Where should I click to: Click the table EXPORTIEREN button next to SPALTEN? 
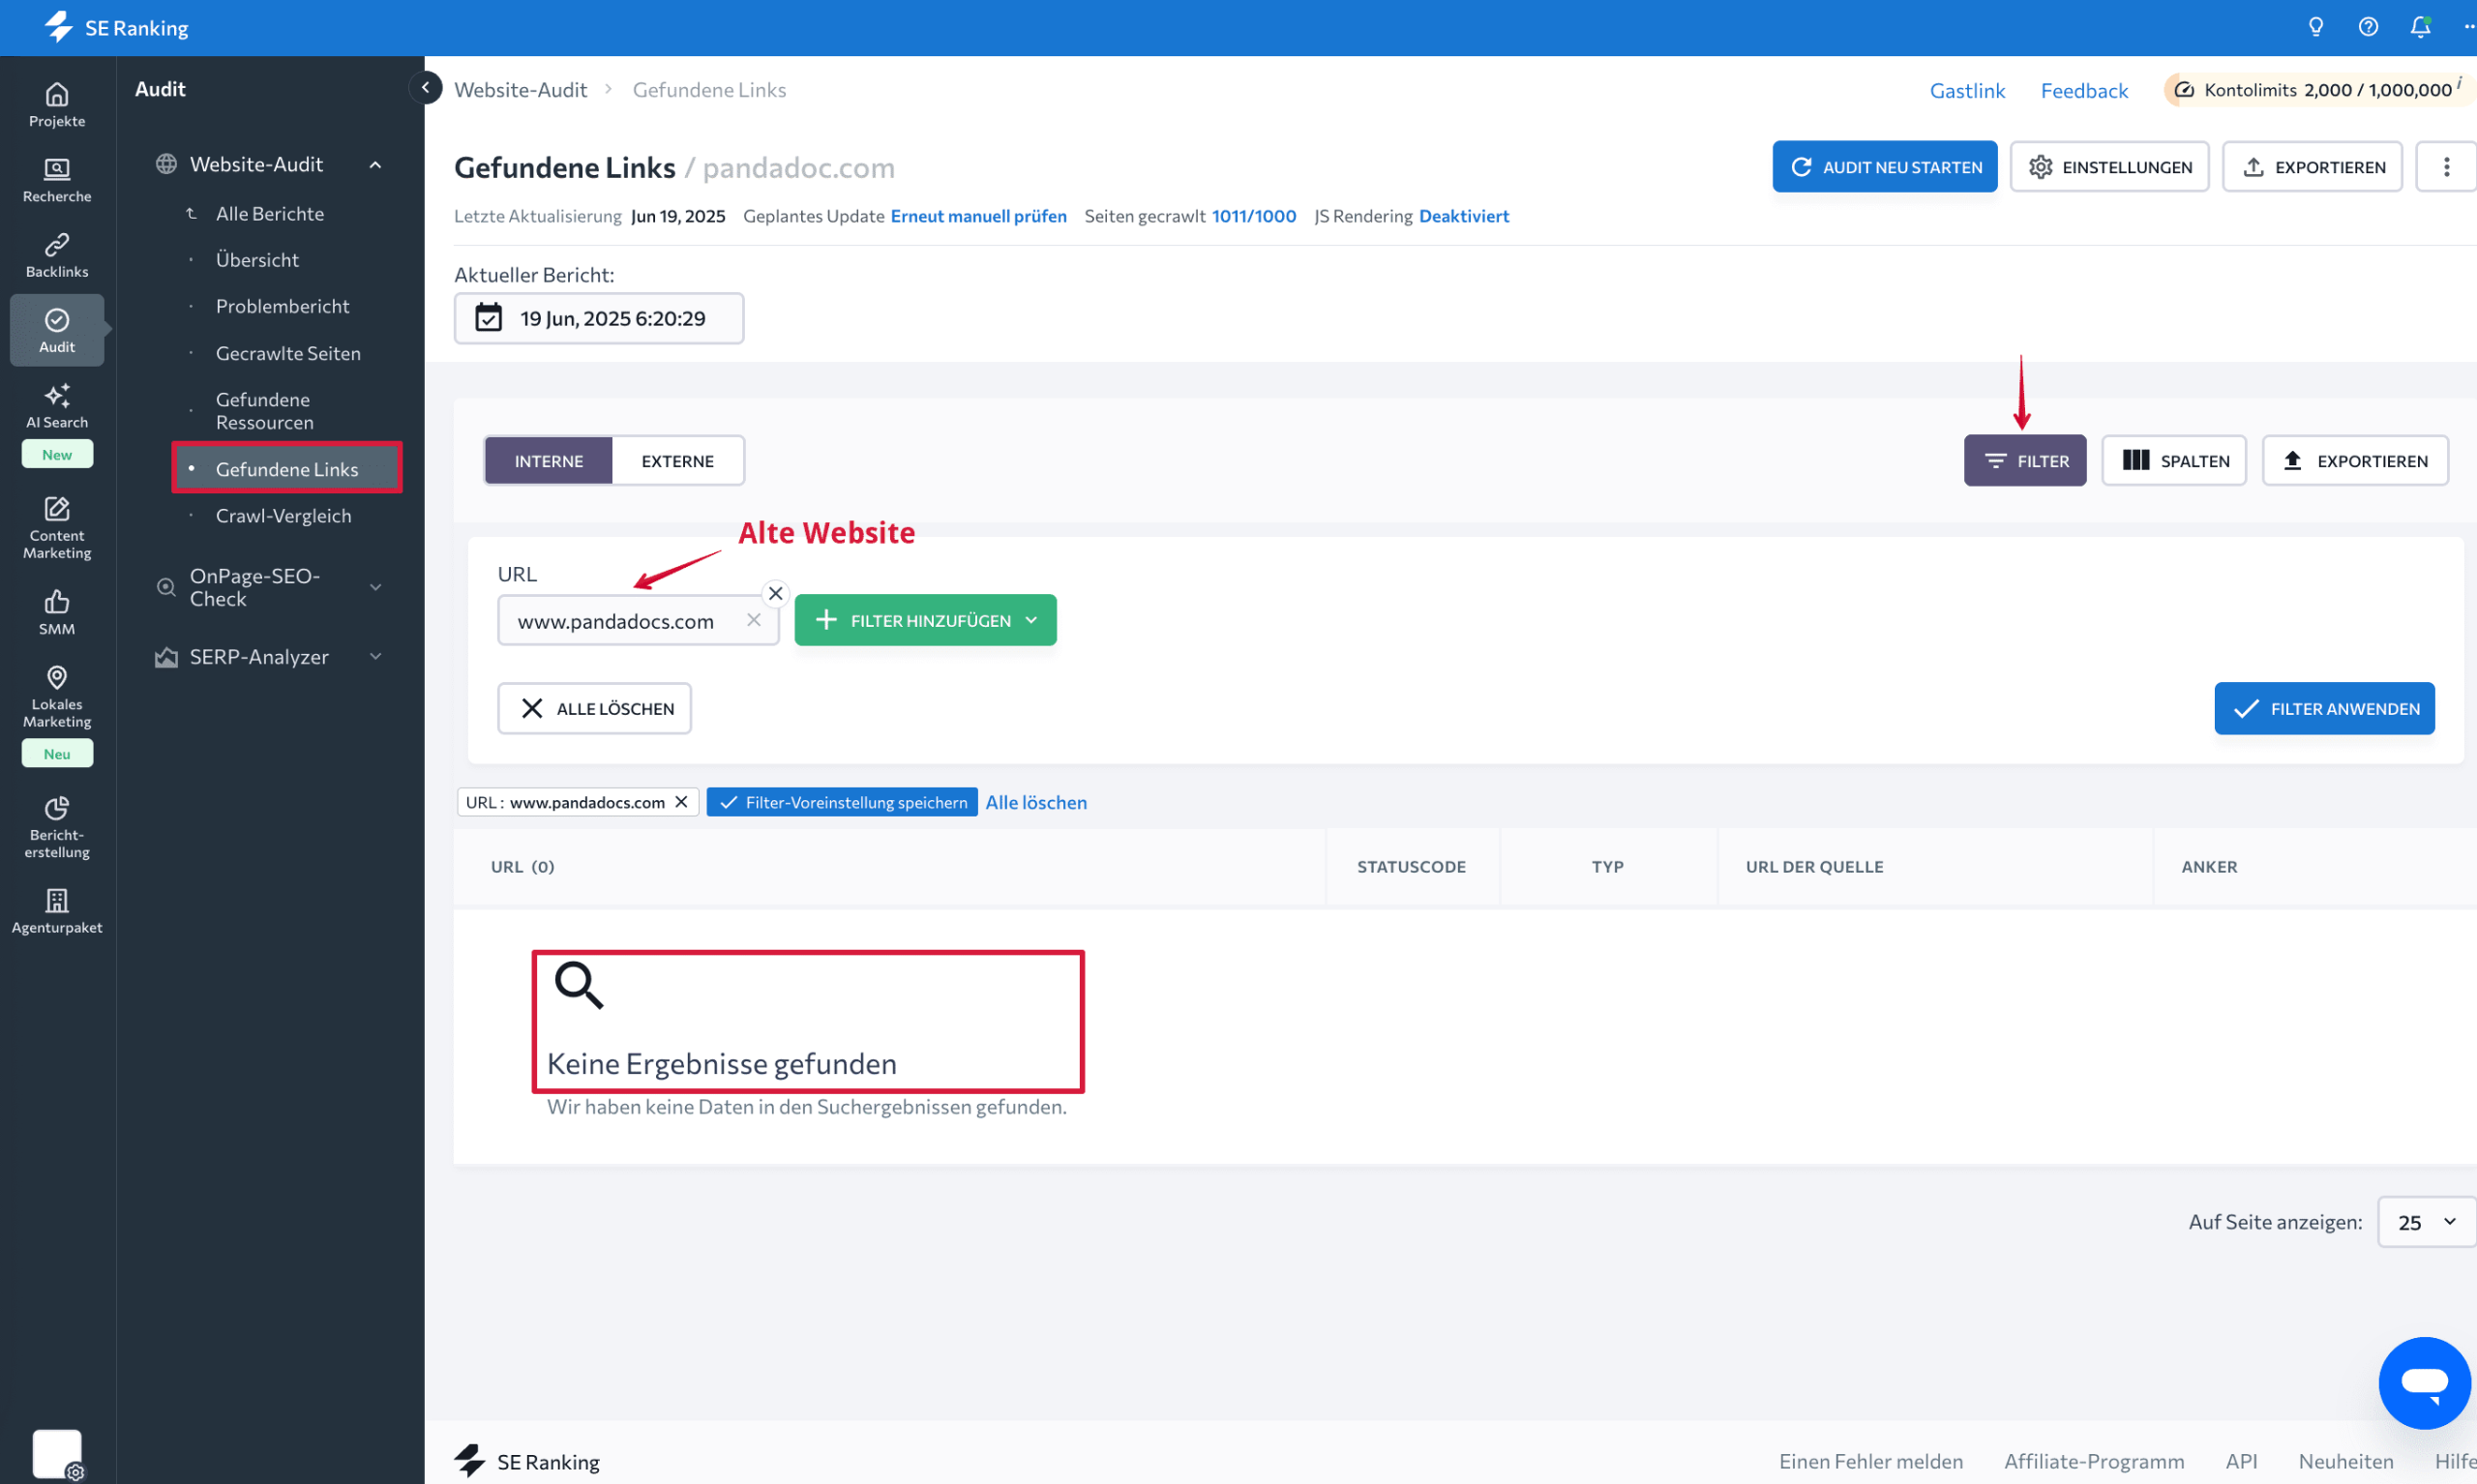(x=2355, y=461)
